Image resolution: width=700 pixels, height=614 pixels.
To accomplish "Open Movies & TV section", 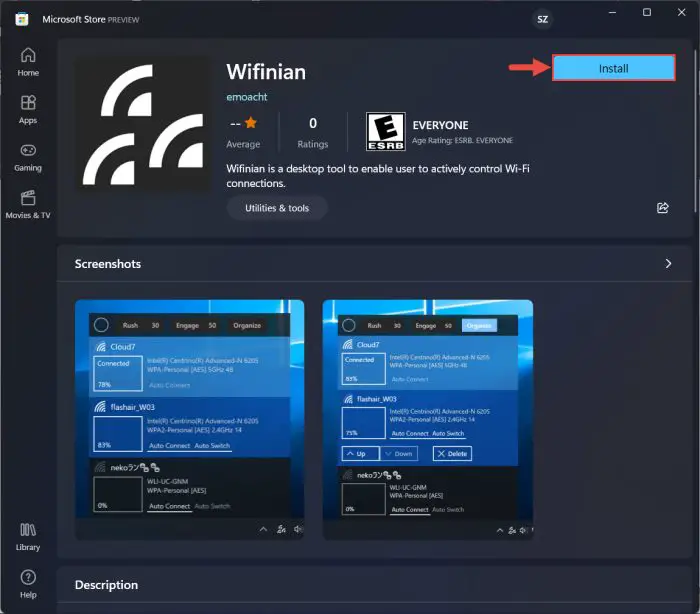I will [x=28, y=205].
